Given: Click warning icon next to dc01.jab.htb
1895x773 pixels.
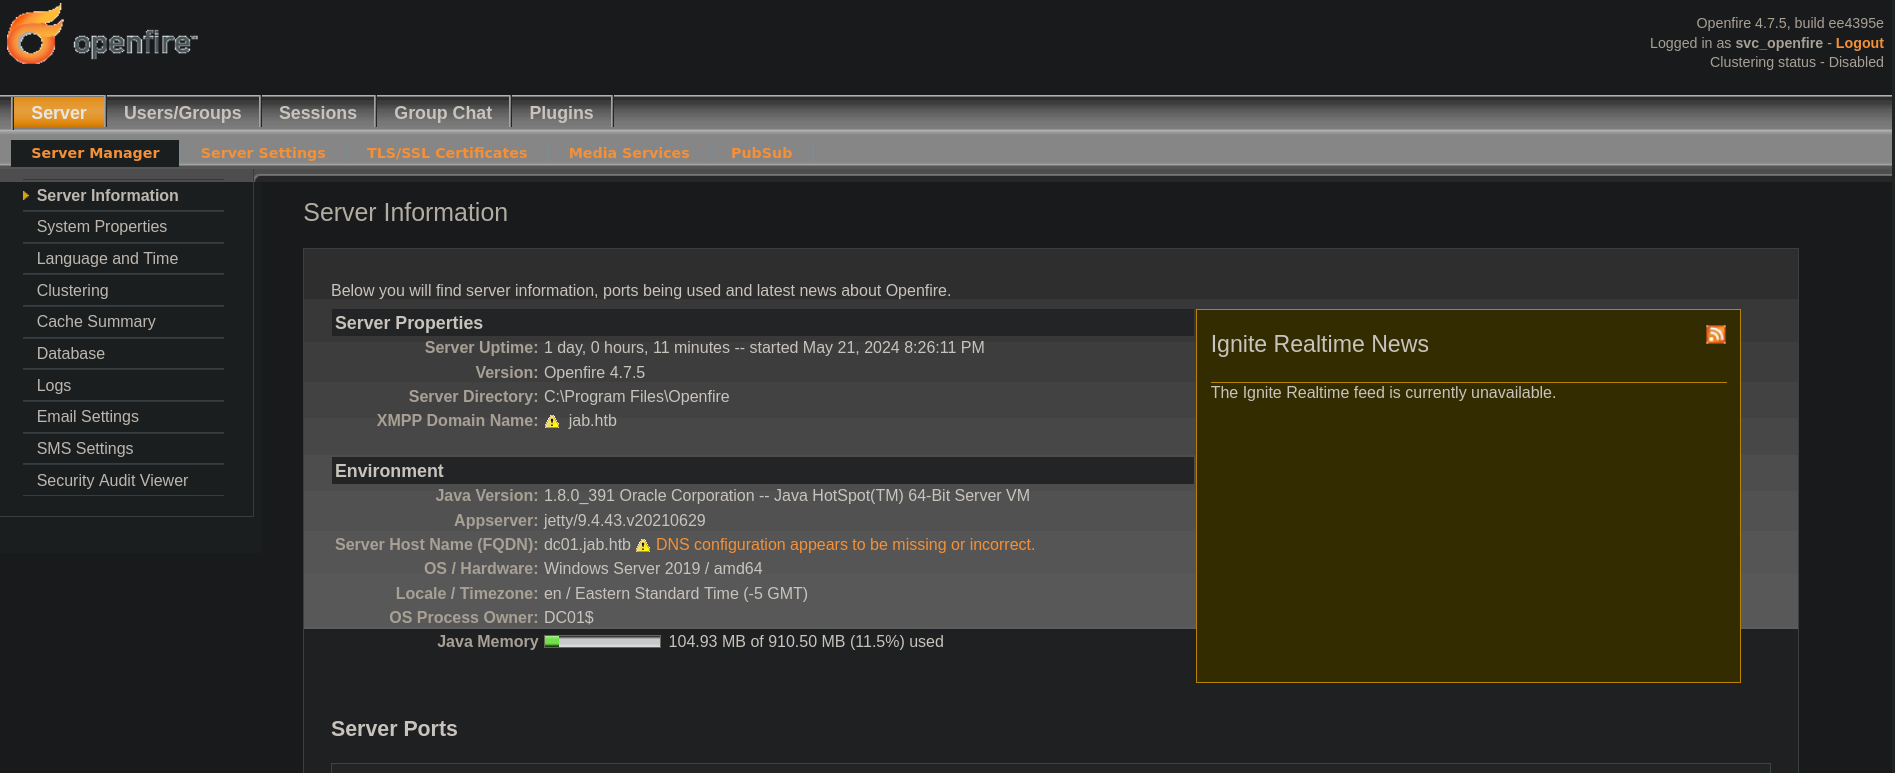Looking at the screenshot, I should (643, 546).
